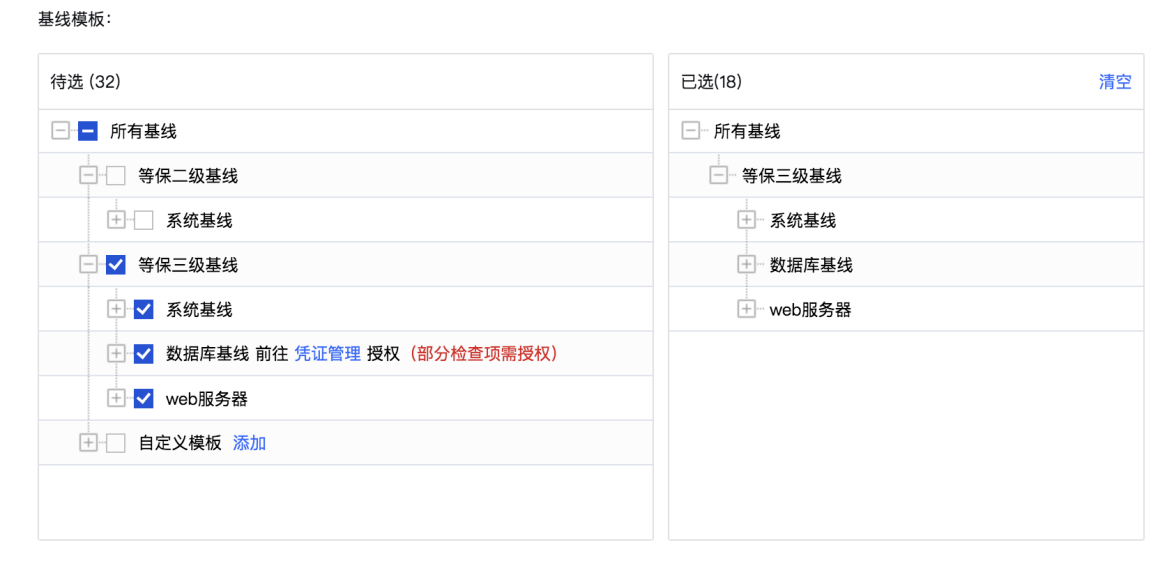Collapse 等保三级基线 in the 待选 tree
The height and width of the screenshot is (563, 1167).
point(88,265)
